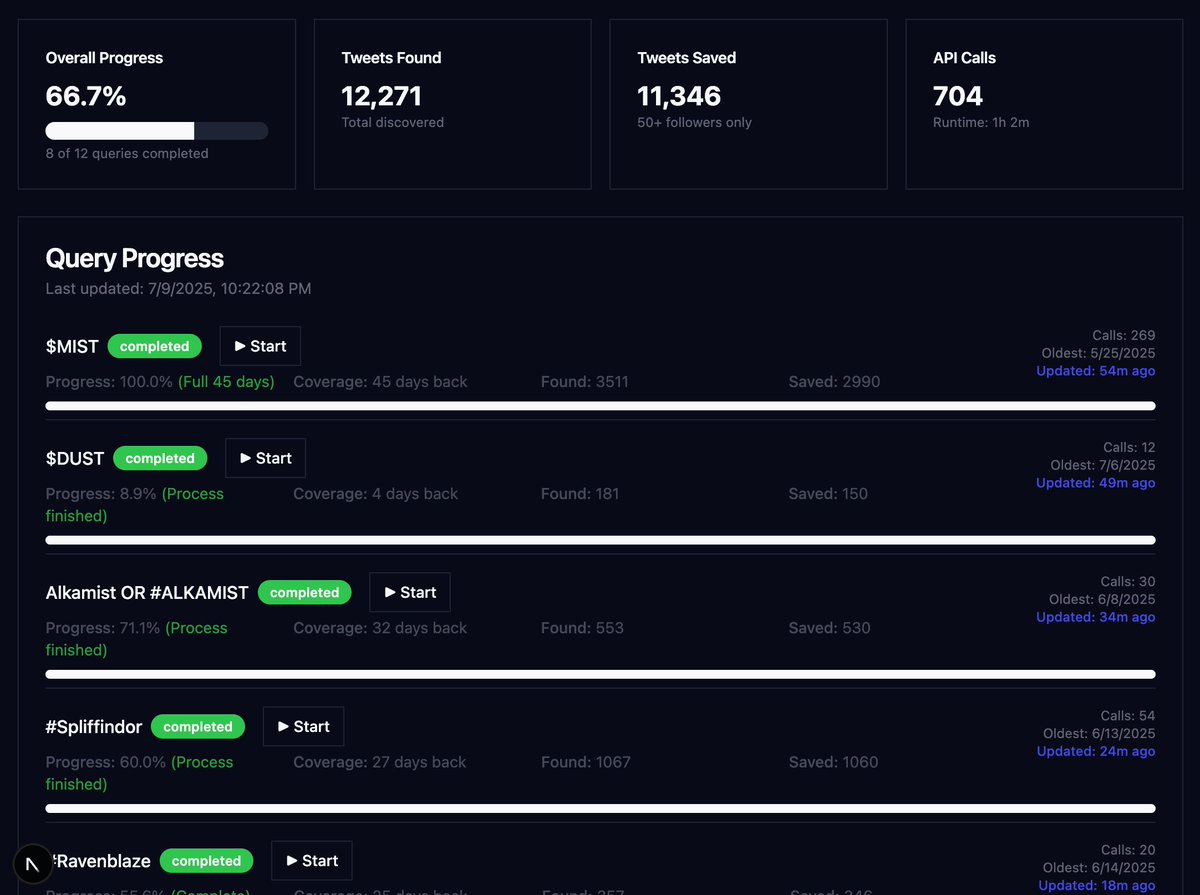
Task: Click the 'Oldest: 6/13/2025' text
Action: coord(1099,733)
